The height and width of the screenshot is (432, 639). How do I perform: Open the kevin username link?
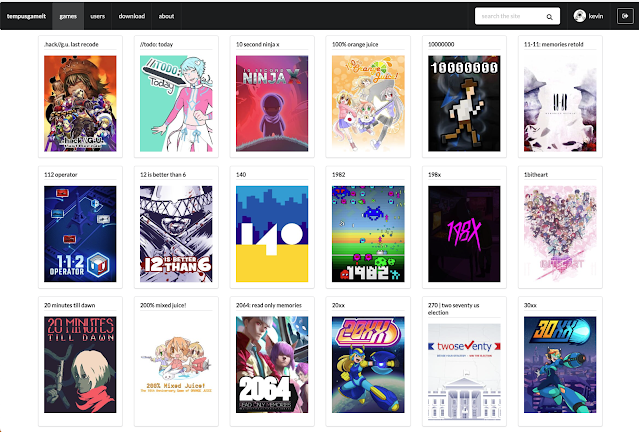pos(596,16)
